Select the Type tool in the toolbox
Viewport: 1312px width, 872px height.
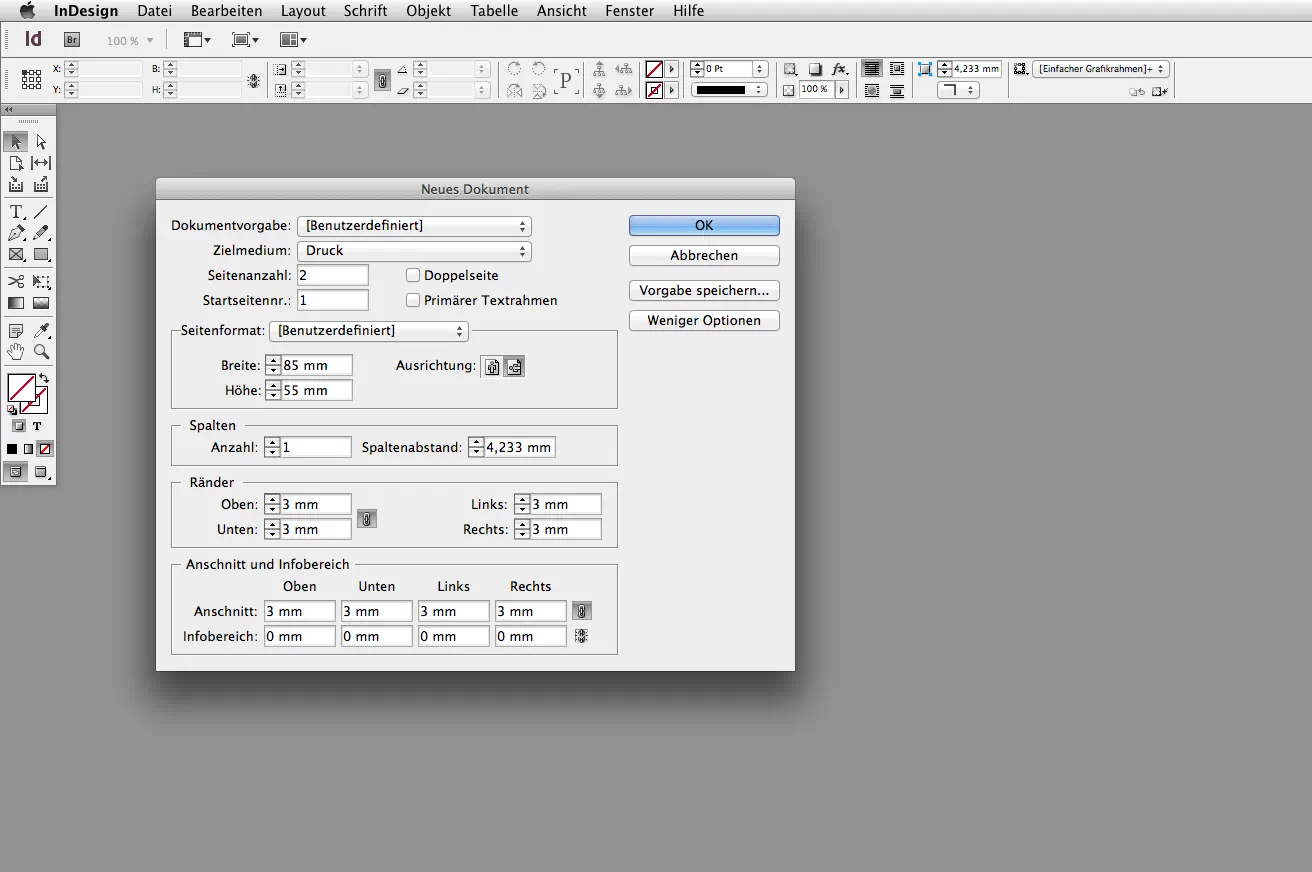click(x=16, y=212)
